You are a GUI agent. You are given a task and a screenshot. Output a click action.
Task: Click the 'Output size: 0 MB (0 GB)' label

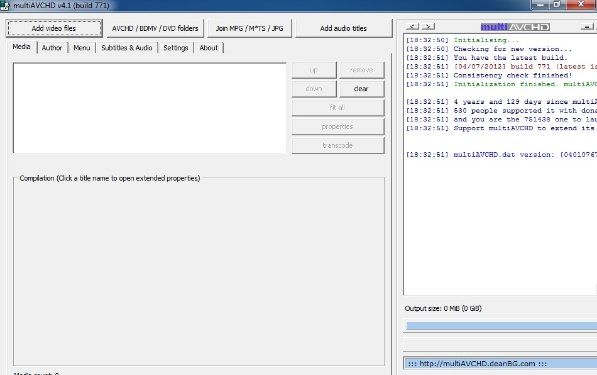[x=443, y=308]
